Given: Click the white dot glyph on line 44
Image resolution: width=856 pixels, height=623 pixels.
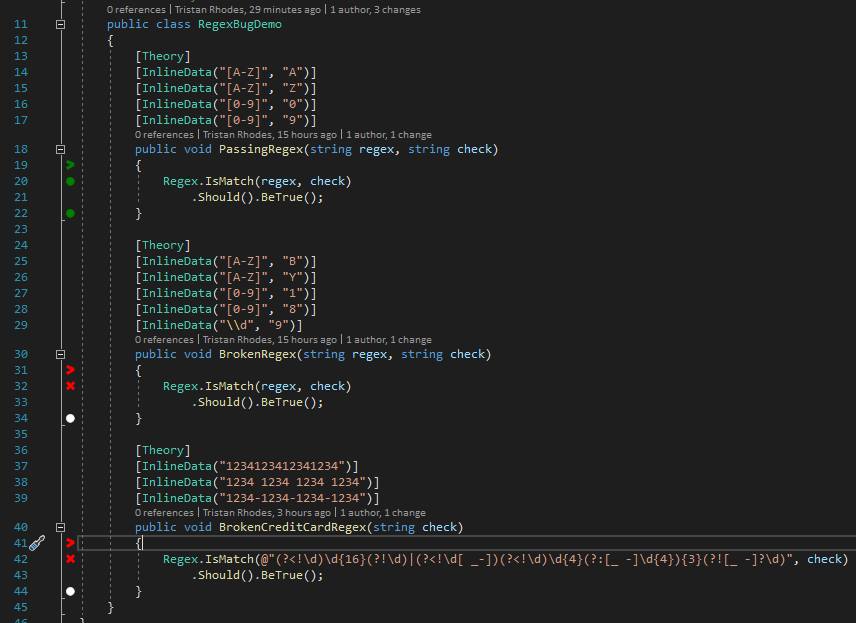Looking at the screenshot, I should tap(69, 591).
